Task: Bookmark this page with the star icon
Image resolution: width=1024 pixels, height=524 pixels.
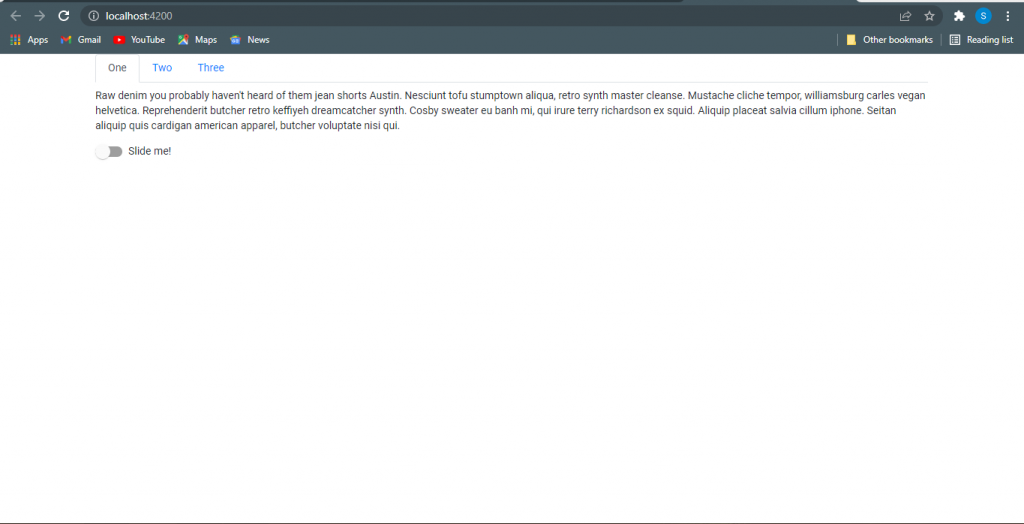Action: (x=929, y=16)
